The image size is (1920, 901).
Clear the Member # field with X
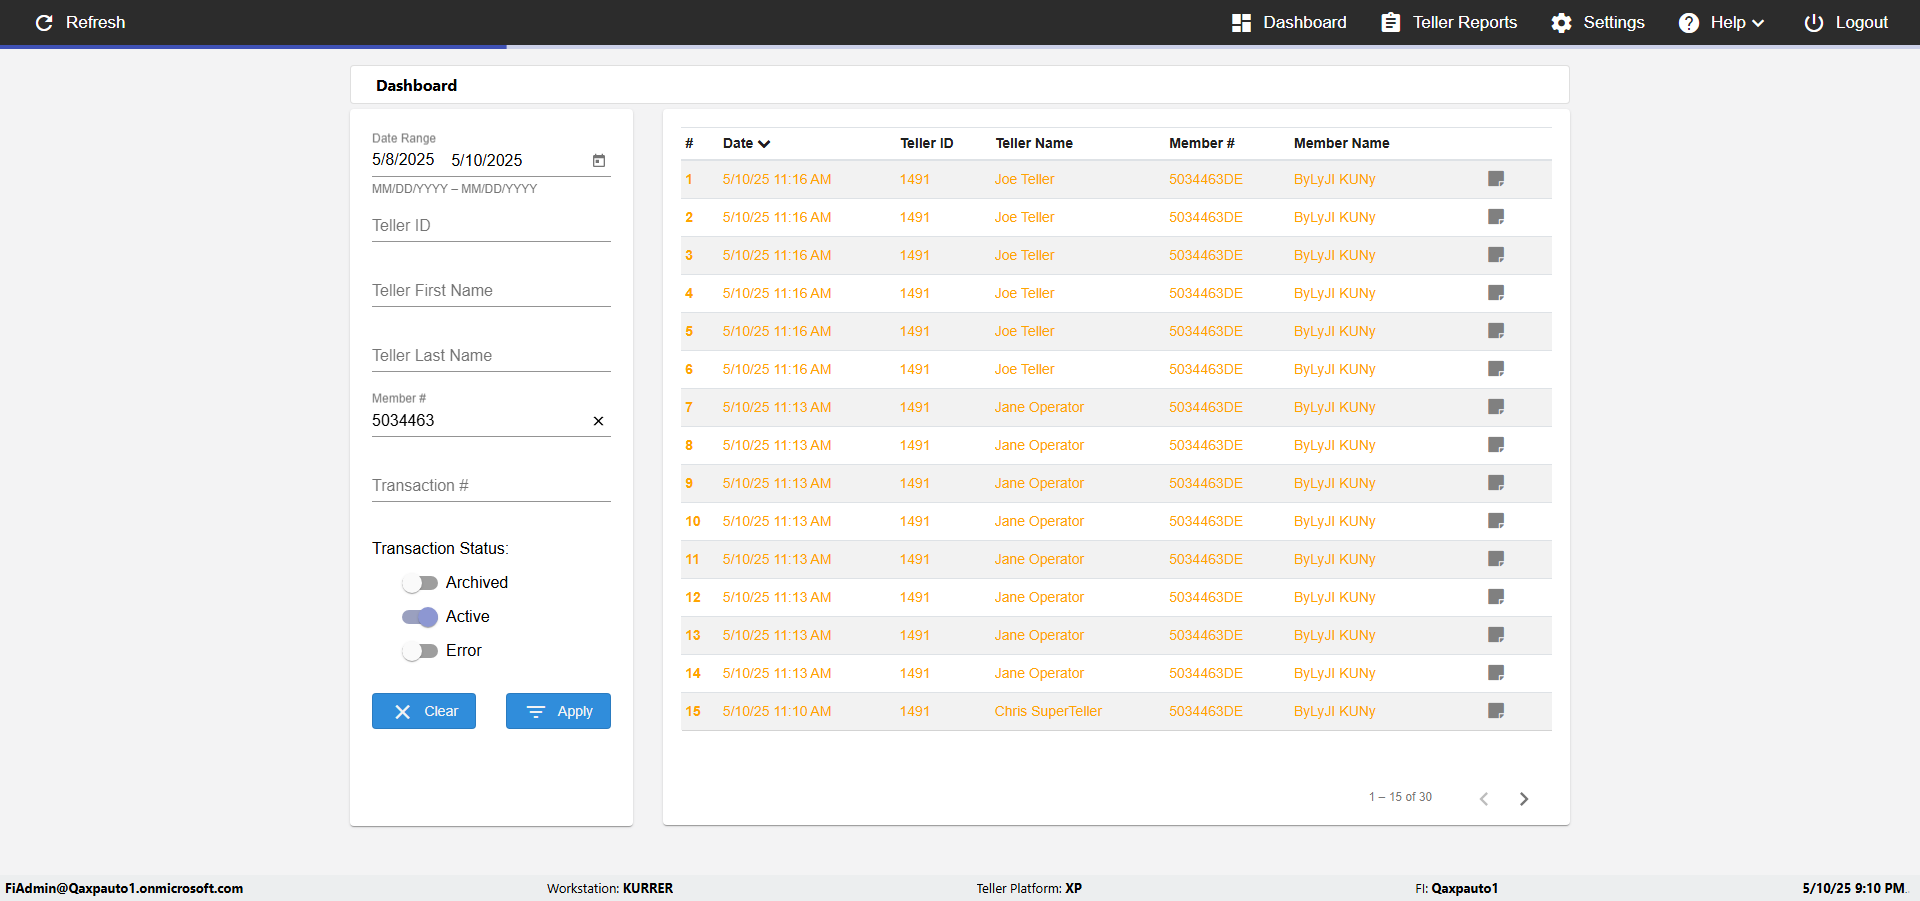(x=598, y=421)
